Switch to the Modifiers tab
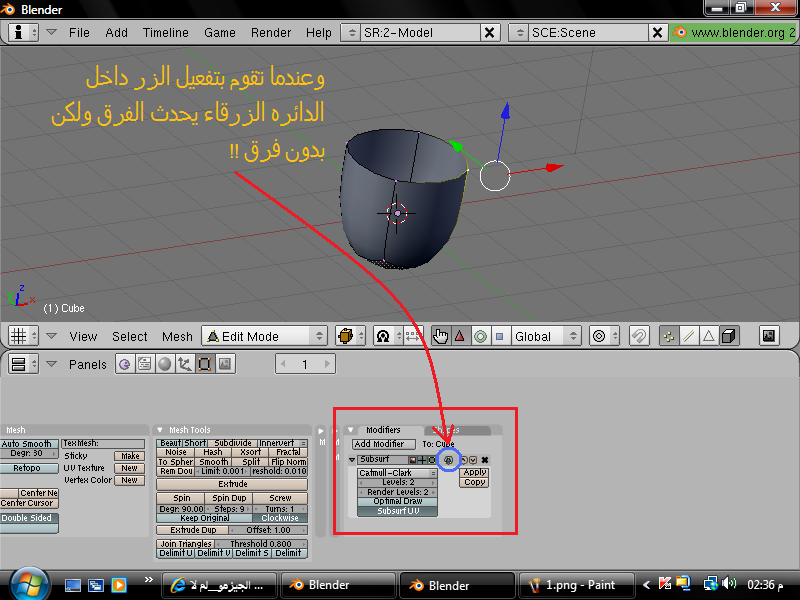The image size is (800, 600). click(383, 430)
